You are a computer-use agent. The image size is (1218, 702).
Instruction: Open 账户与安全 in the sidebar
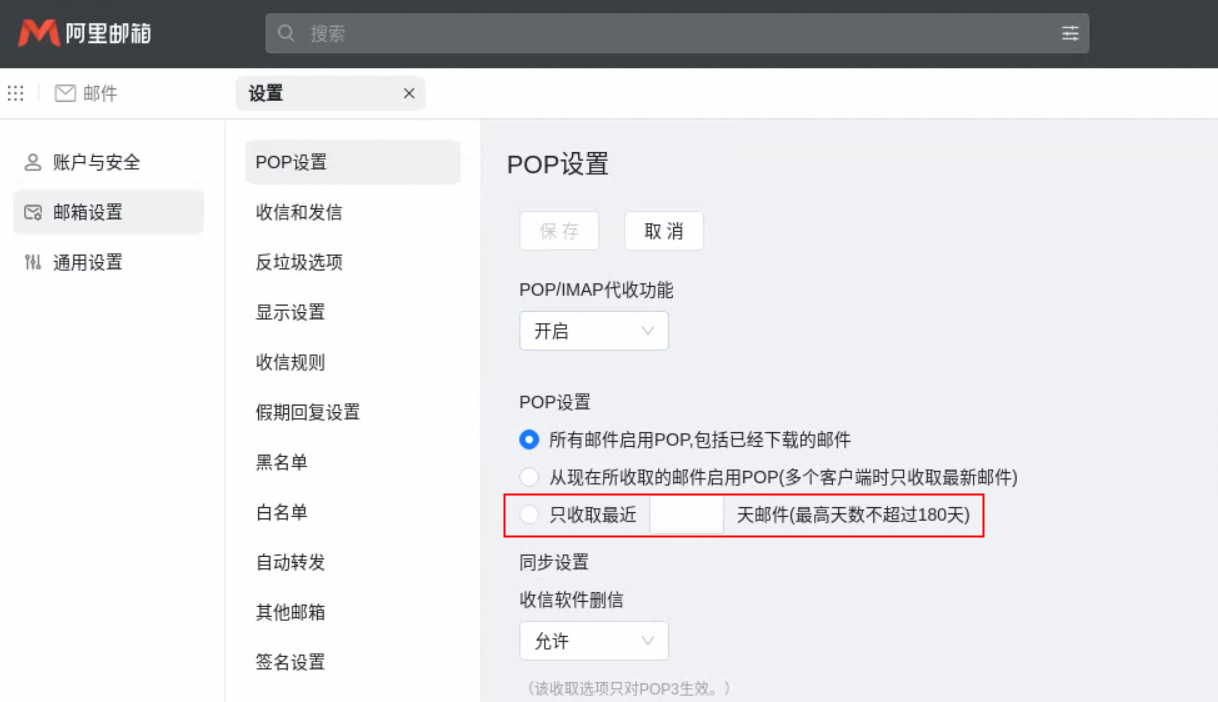(96, 162)
